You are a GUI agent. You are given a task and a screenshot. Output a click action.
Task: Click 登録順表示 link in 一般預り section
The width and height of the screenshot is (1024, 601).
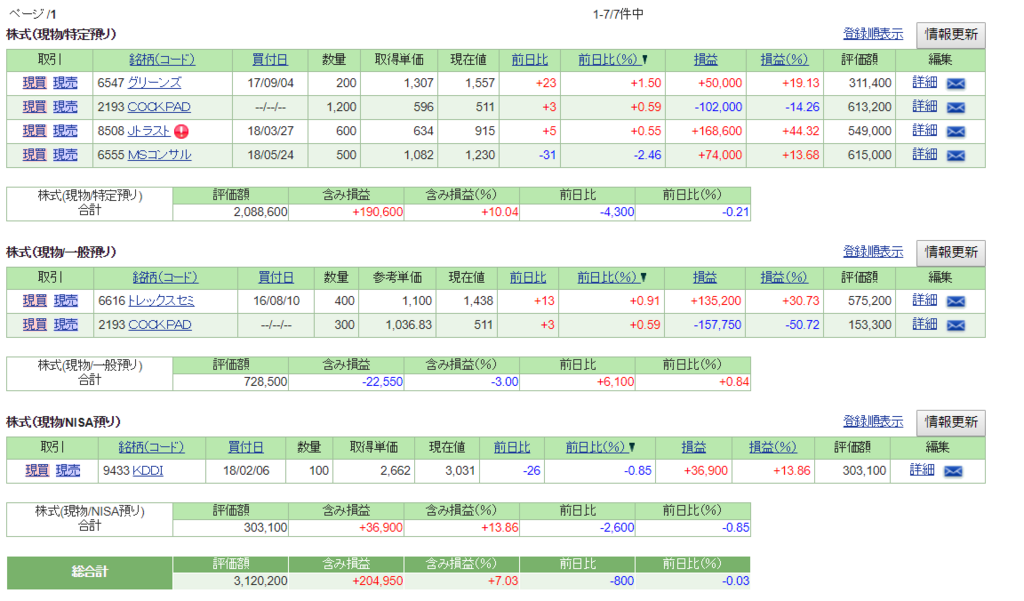click(x=873, y=252)
